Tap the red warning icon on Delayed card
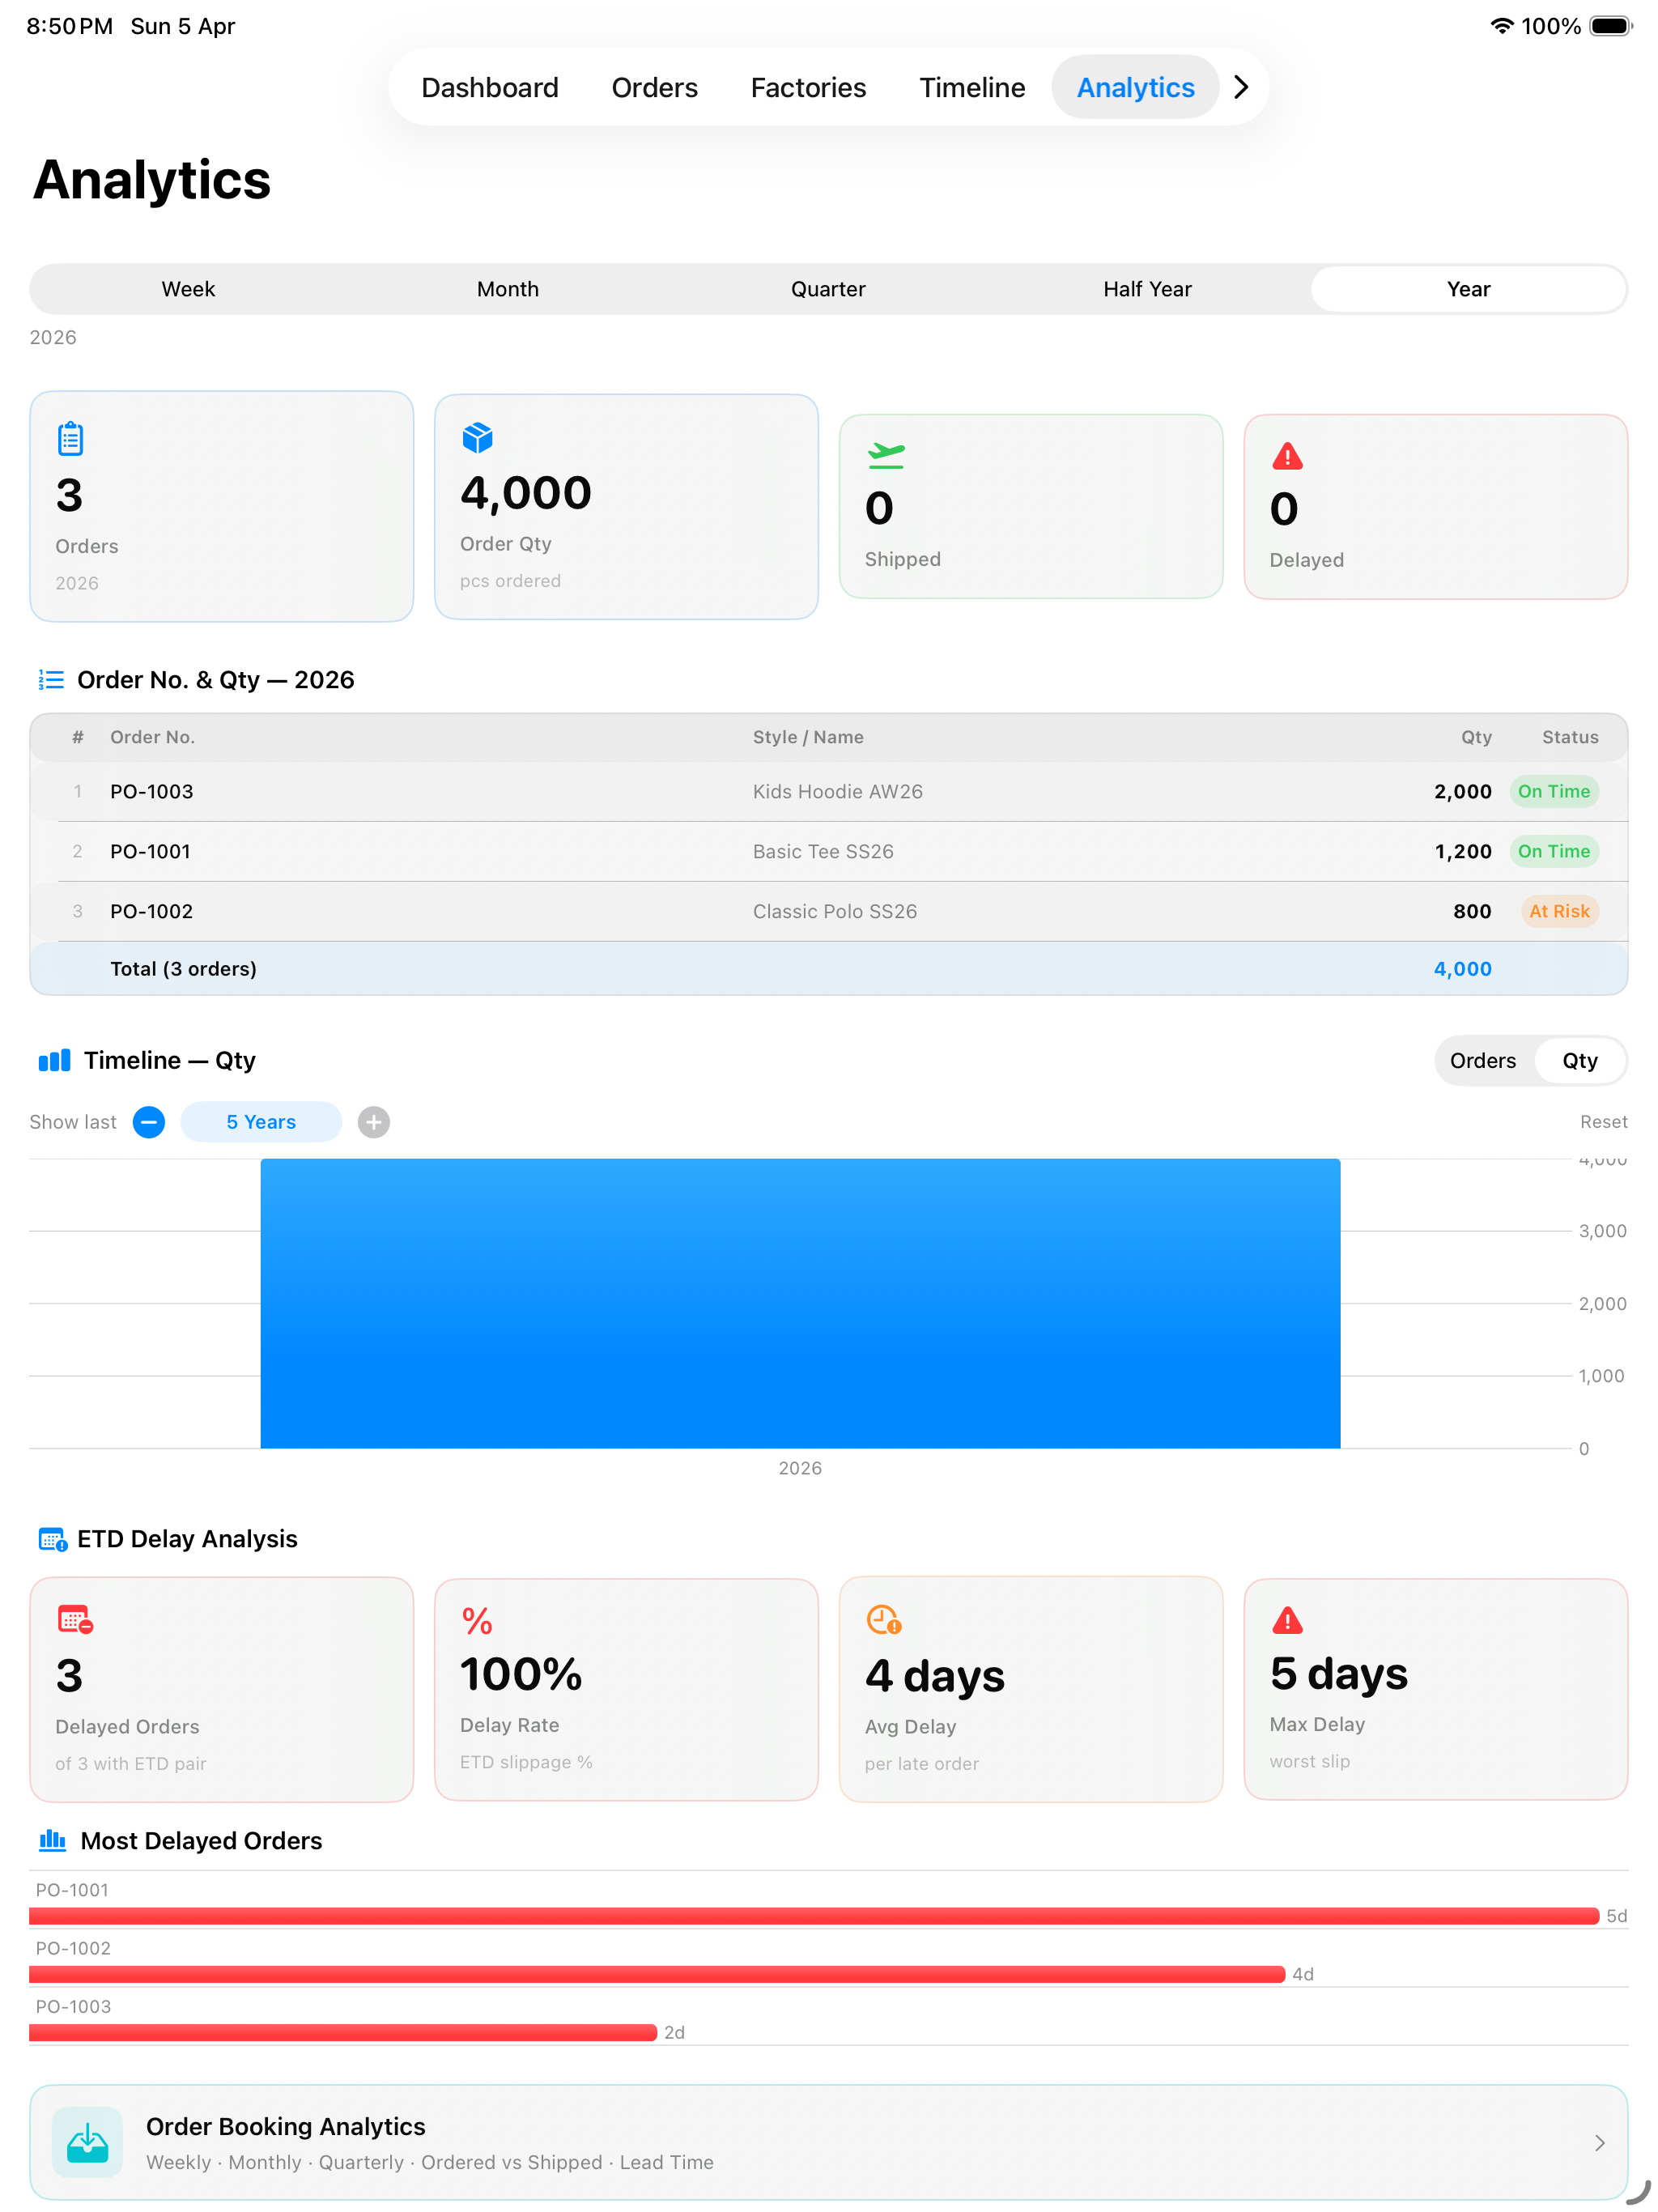Screen dimensions: 1658x2212 (x=1287, y=456)
